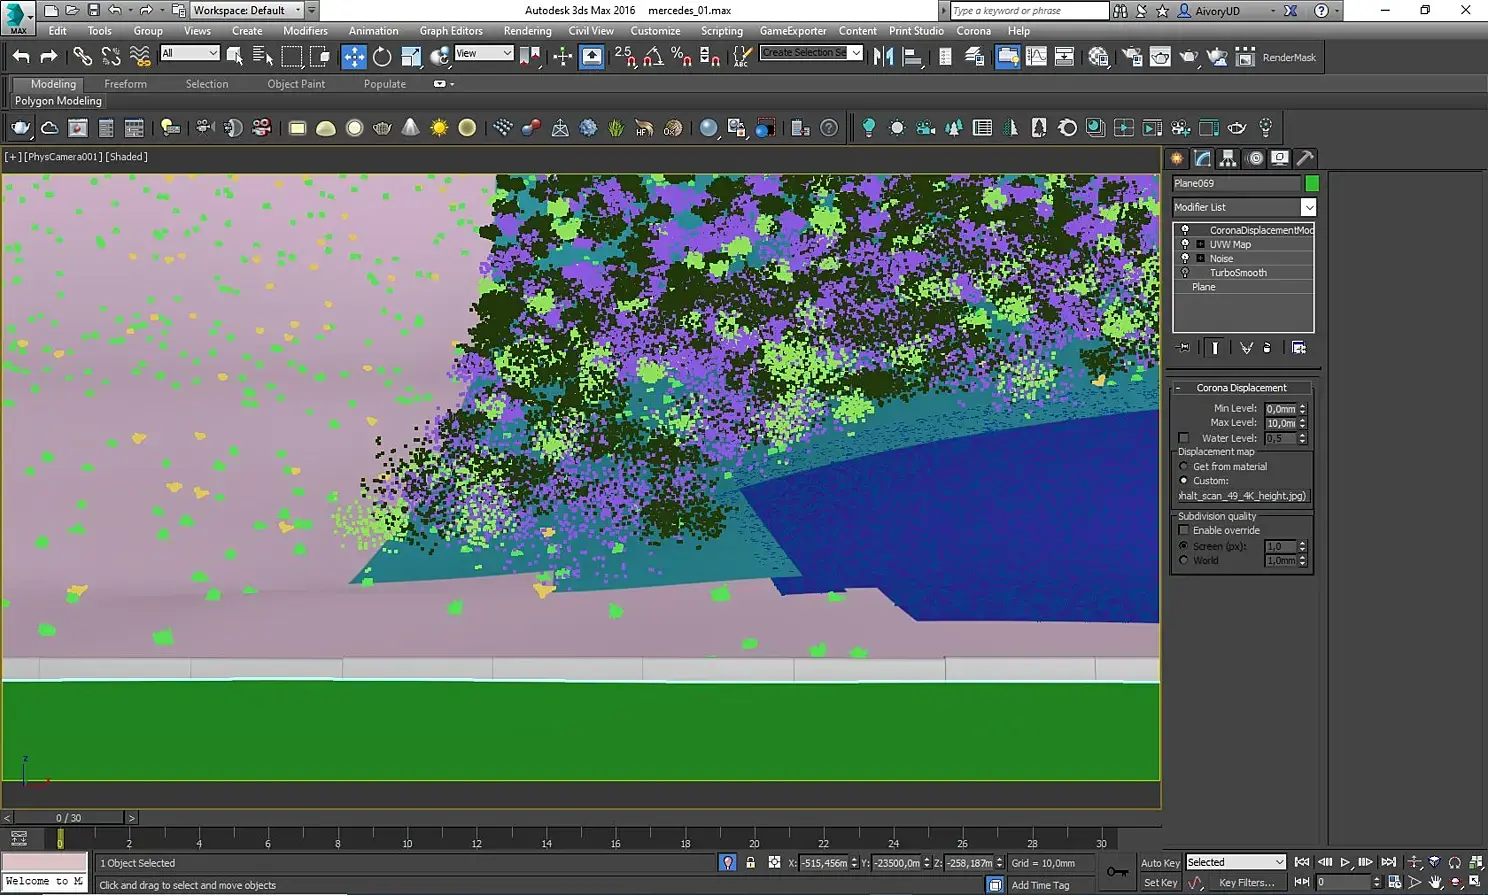Click the Remove modifier from stack icon
The height and width of the screenshot is (895, 1488).
pos(1267,348)
